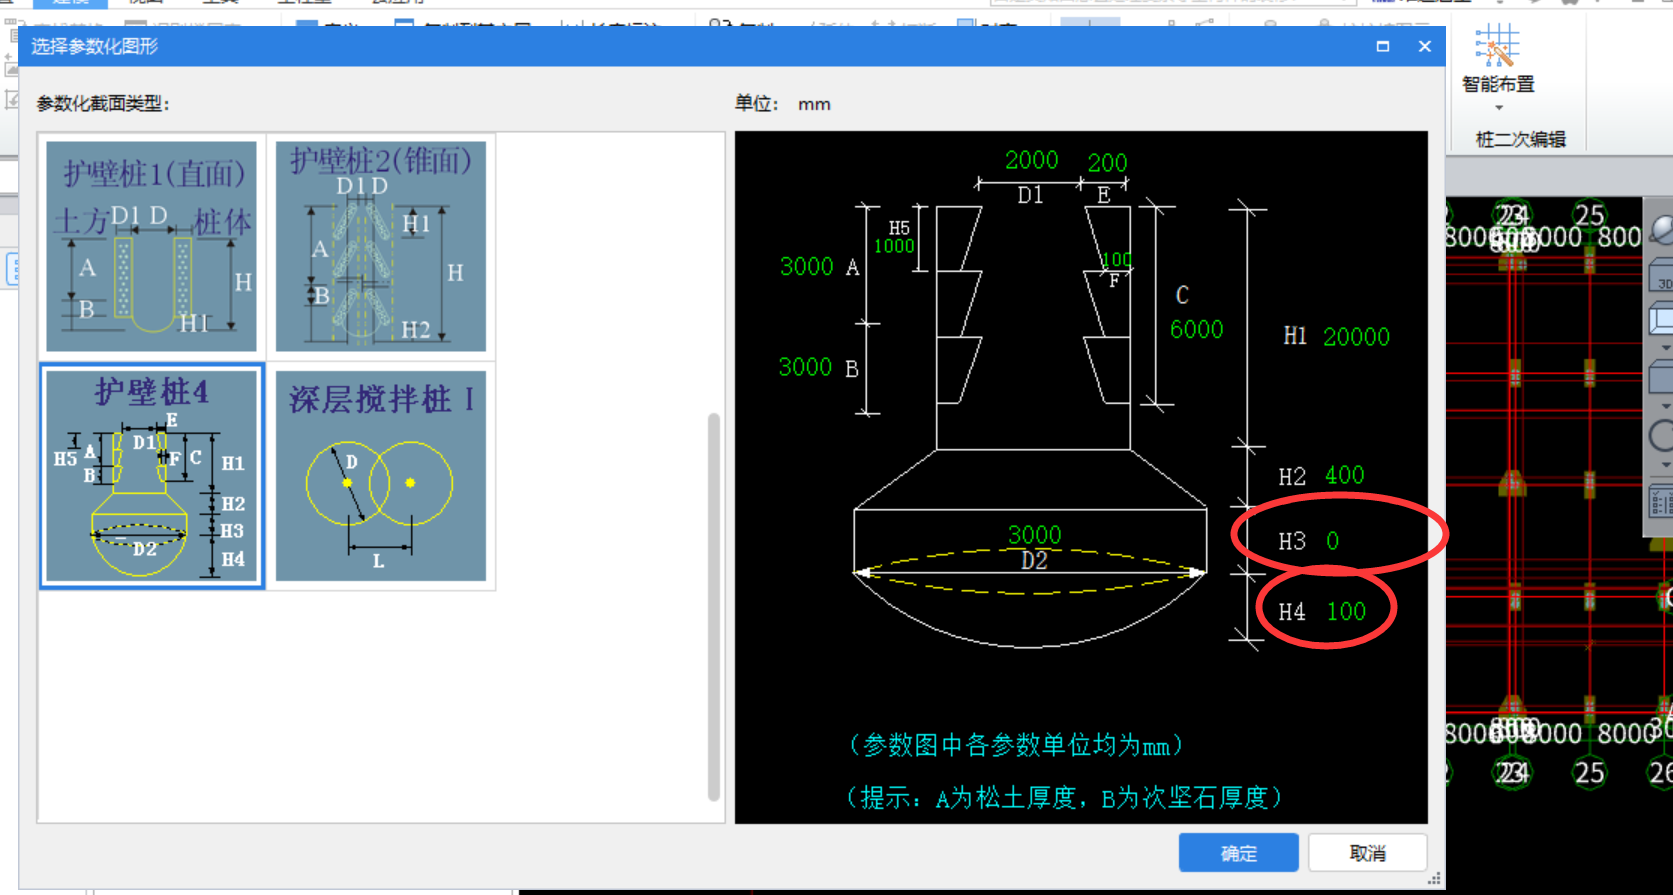The width and height of the screenshot is (1673, 895).
Task: Edit the F value 100
Action: pos(1117,260)
